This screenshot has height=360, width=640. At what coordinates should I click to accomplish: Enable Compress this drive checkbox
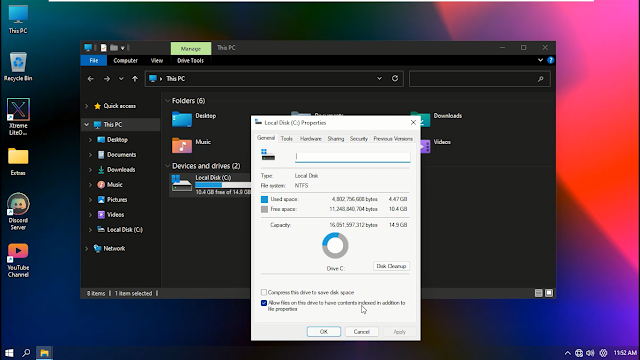(x=264, y=292)
